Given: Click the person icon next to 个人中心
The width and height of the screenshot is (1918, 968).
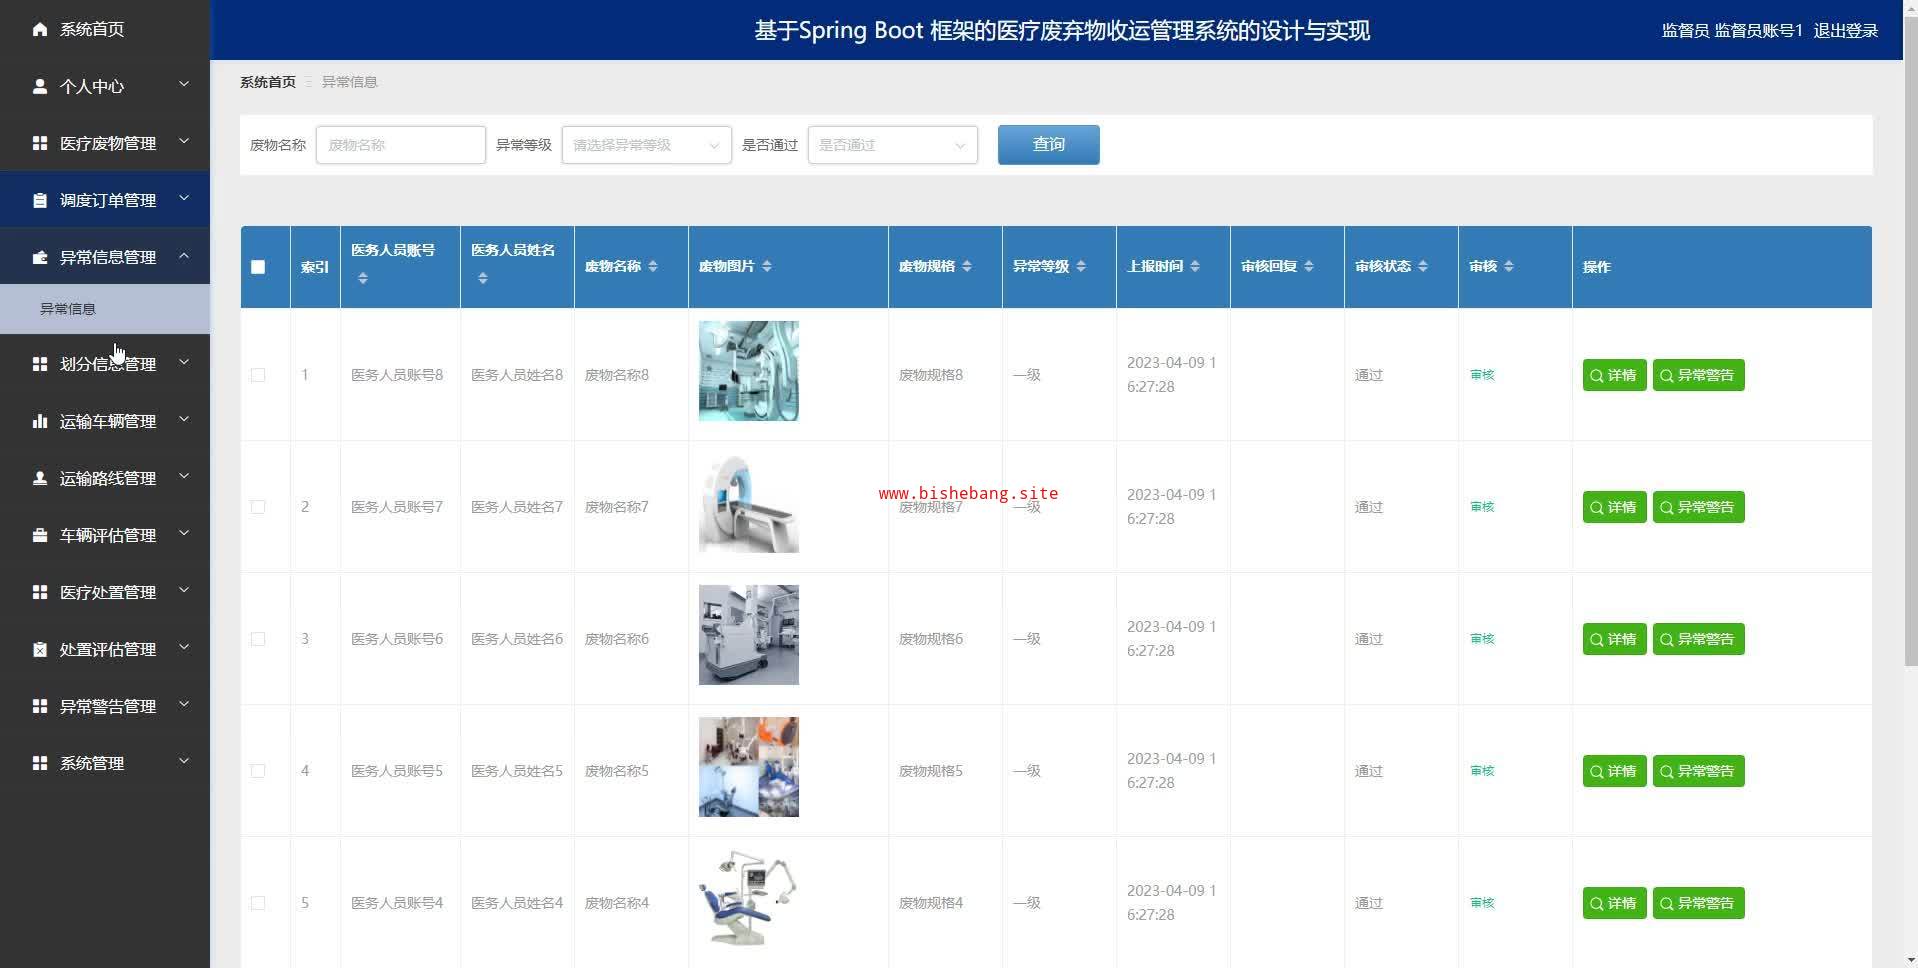Looking at the screenshot, I should pos(40,86).
